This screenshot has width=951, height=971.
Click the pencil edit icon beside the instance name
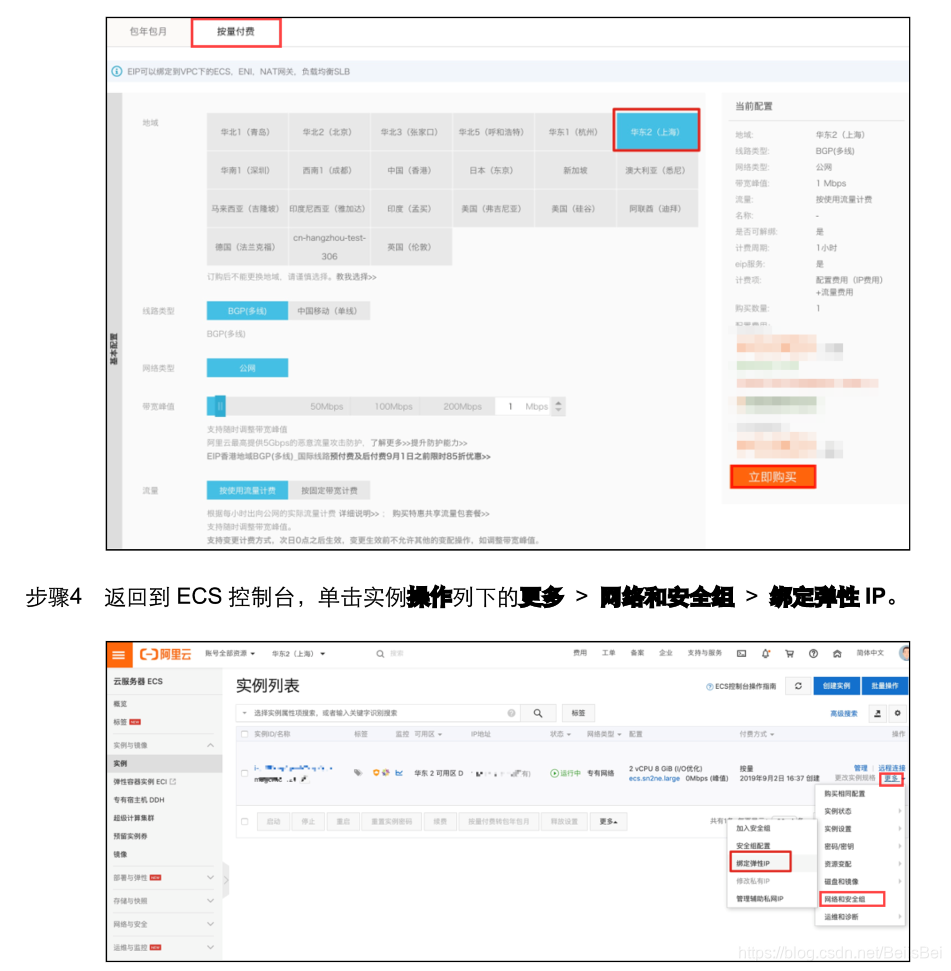[x=304, y=779]
